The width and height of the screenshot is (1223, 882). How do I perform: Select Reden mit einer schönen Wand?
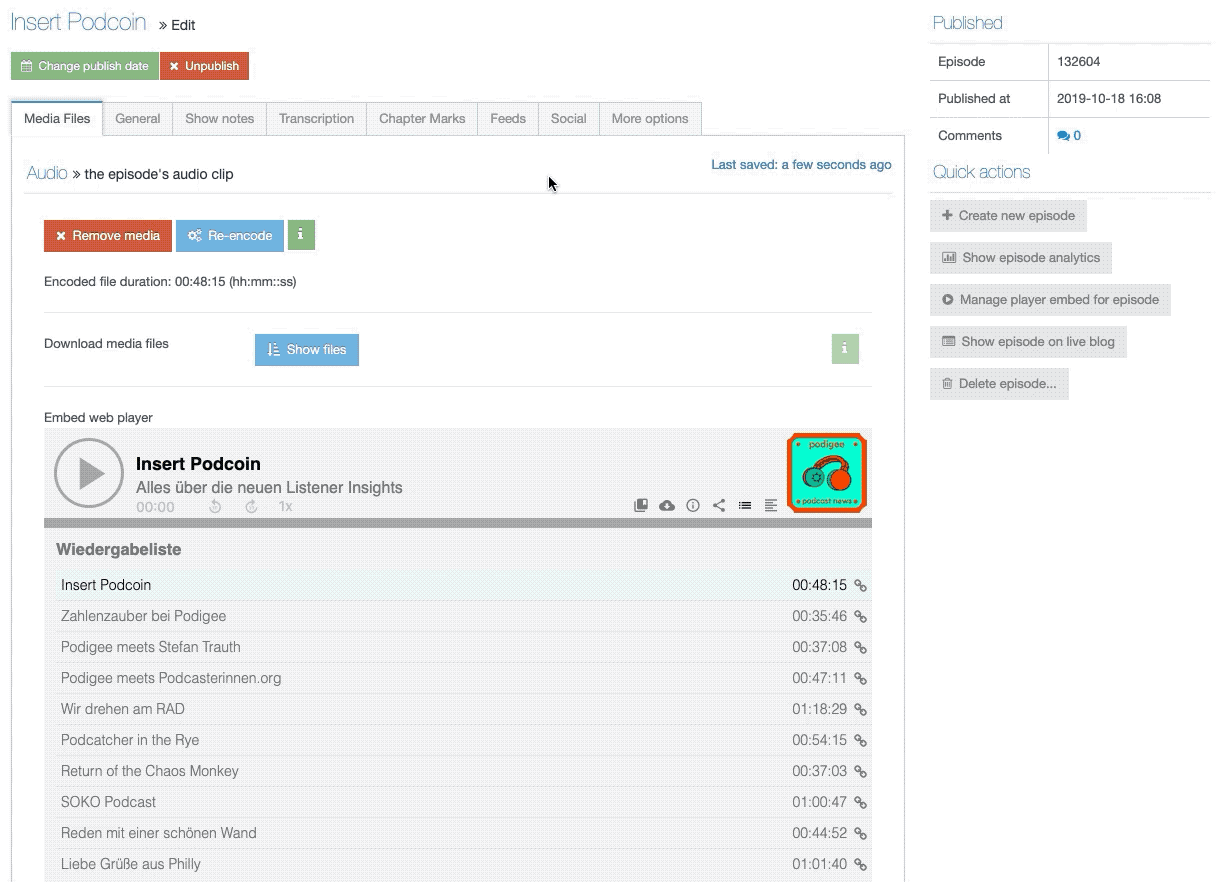458,833
